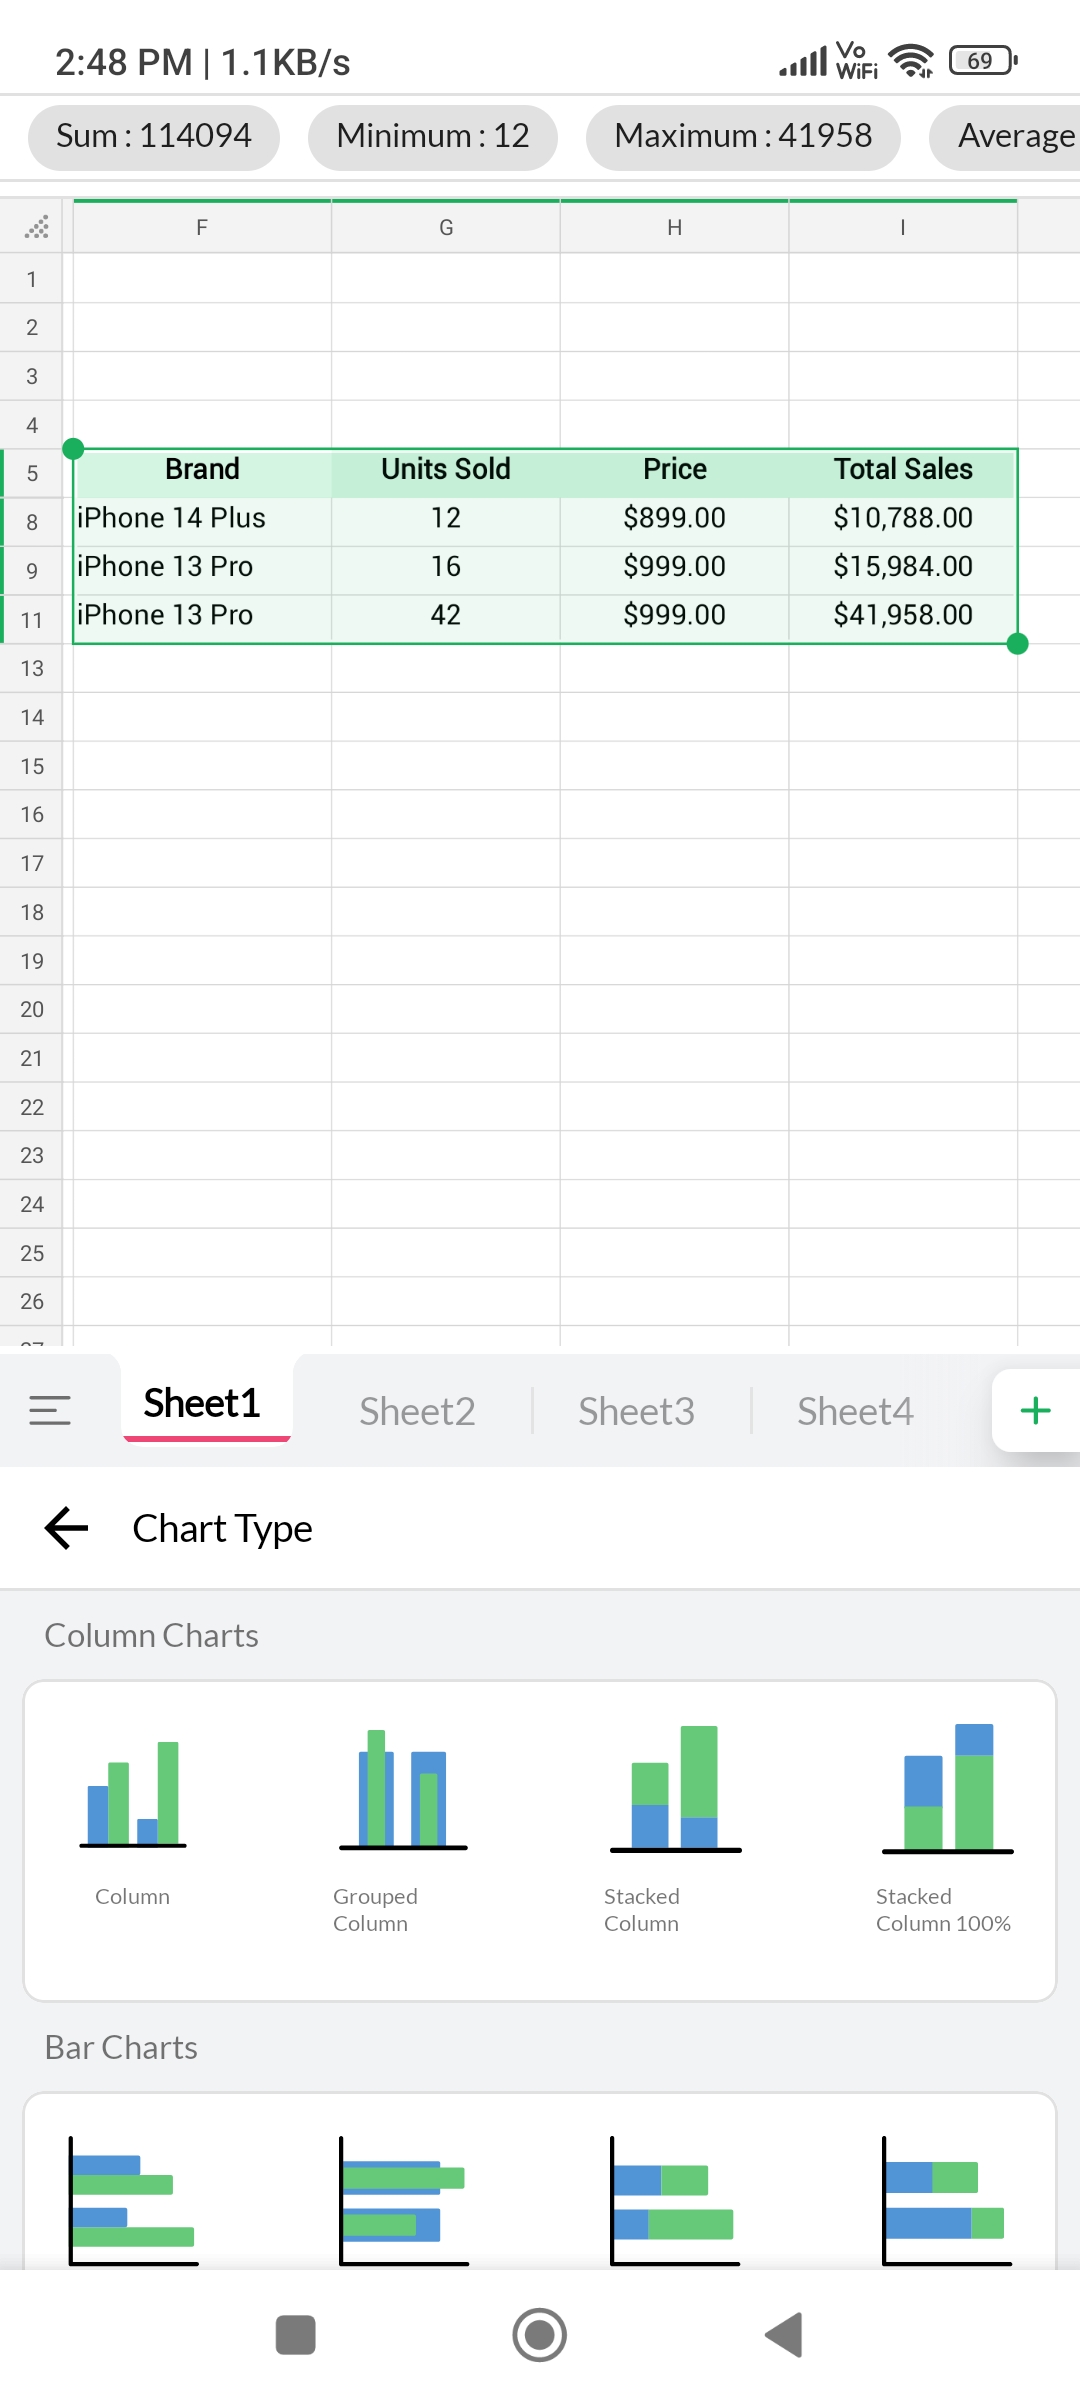The image size is (1080, 2400).
Task: Go back from Chart Type panel
Action: (67, 1528)
